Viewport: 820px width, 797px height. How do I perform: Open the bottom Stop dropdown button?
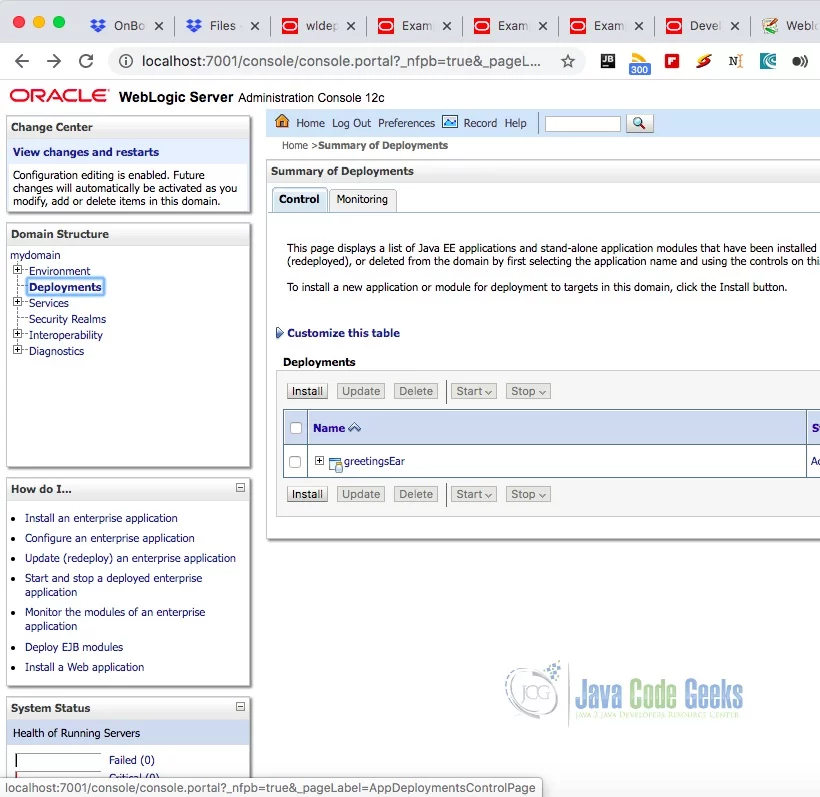click(x=528, y=494)
